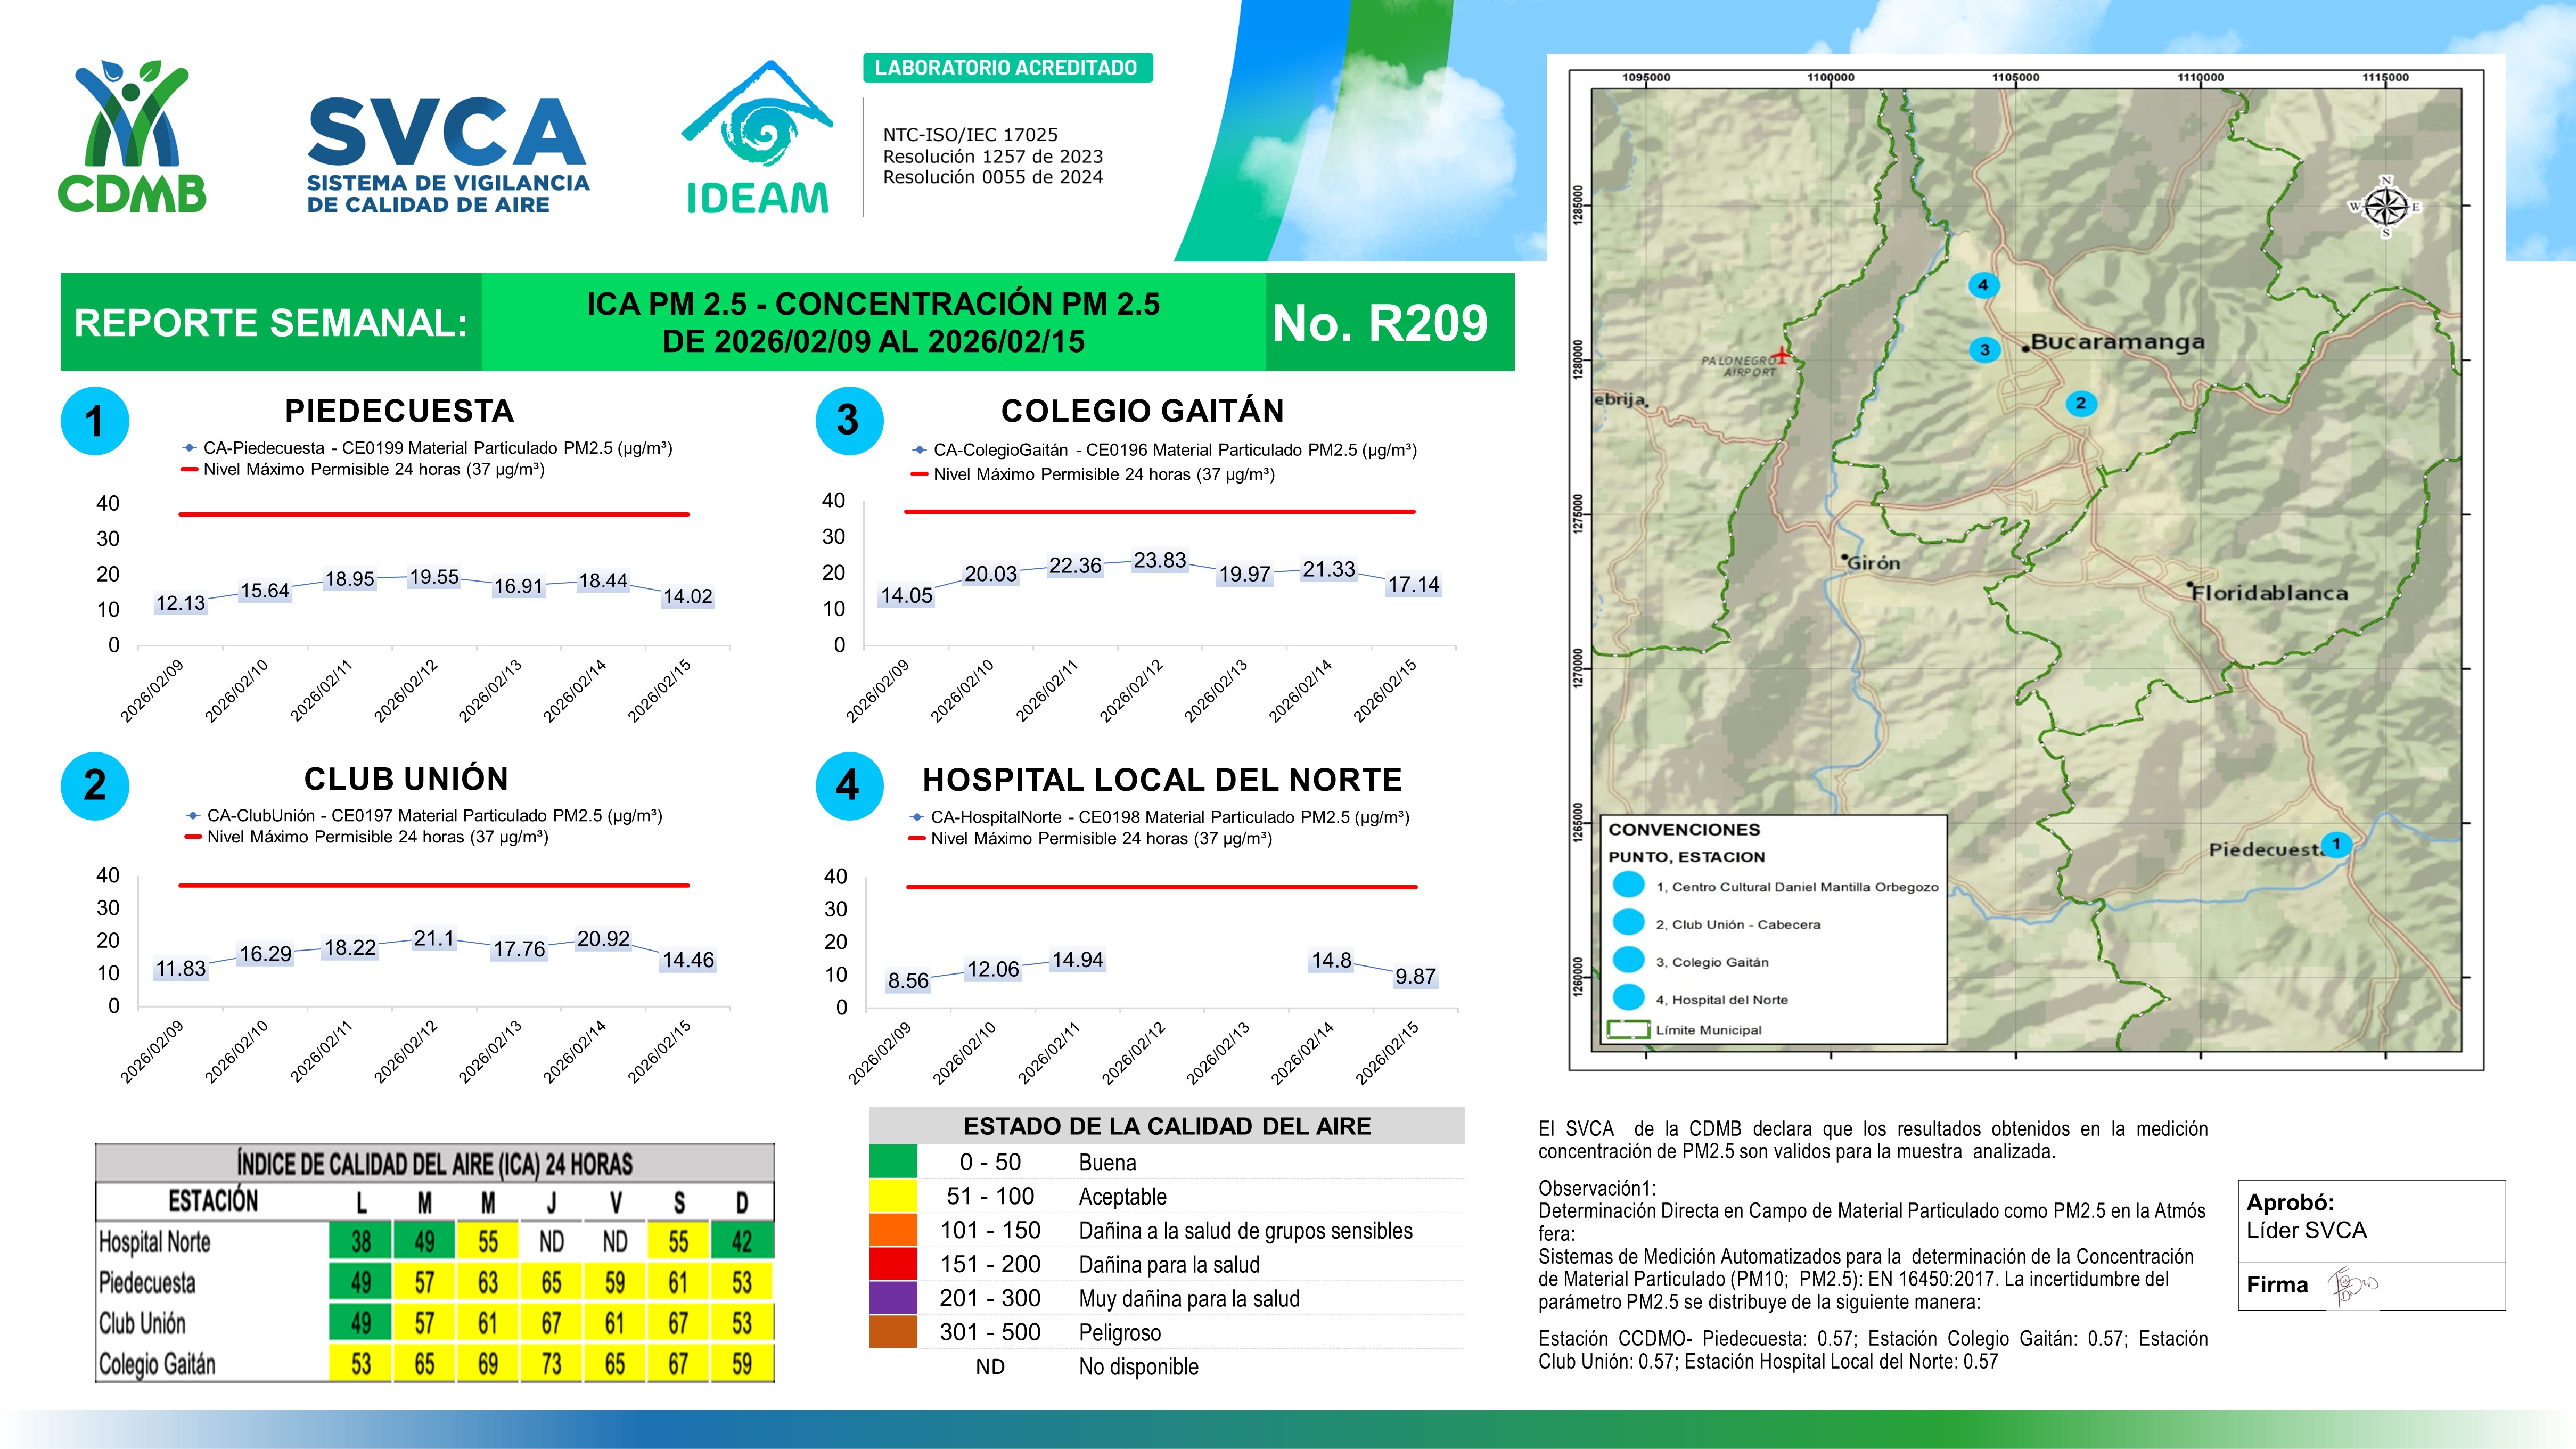Click Hospital Norte Monday ICA cell 38
Viewport: 2576px width, 1449px height.
tap(361, 1242)
